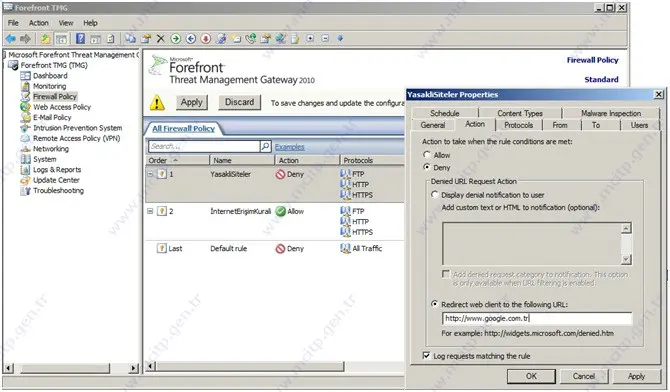Screen dimensions: 670x392
Task: Click the red Deny icon of YasakliSiteler rule
Action: [x=280, y=174]
